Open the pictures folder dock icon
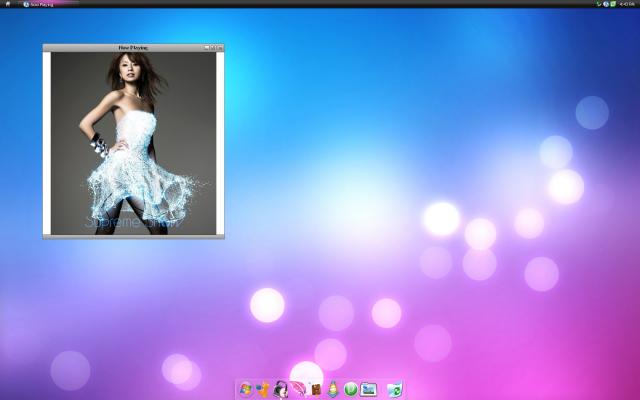640x400 pixels. [368, 389]
